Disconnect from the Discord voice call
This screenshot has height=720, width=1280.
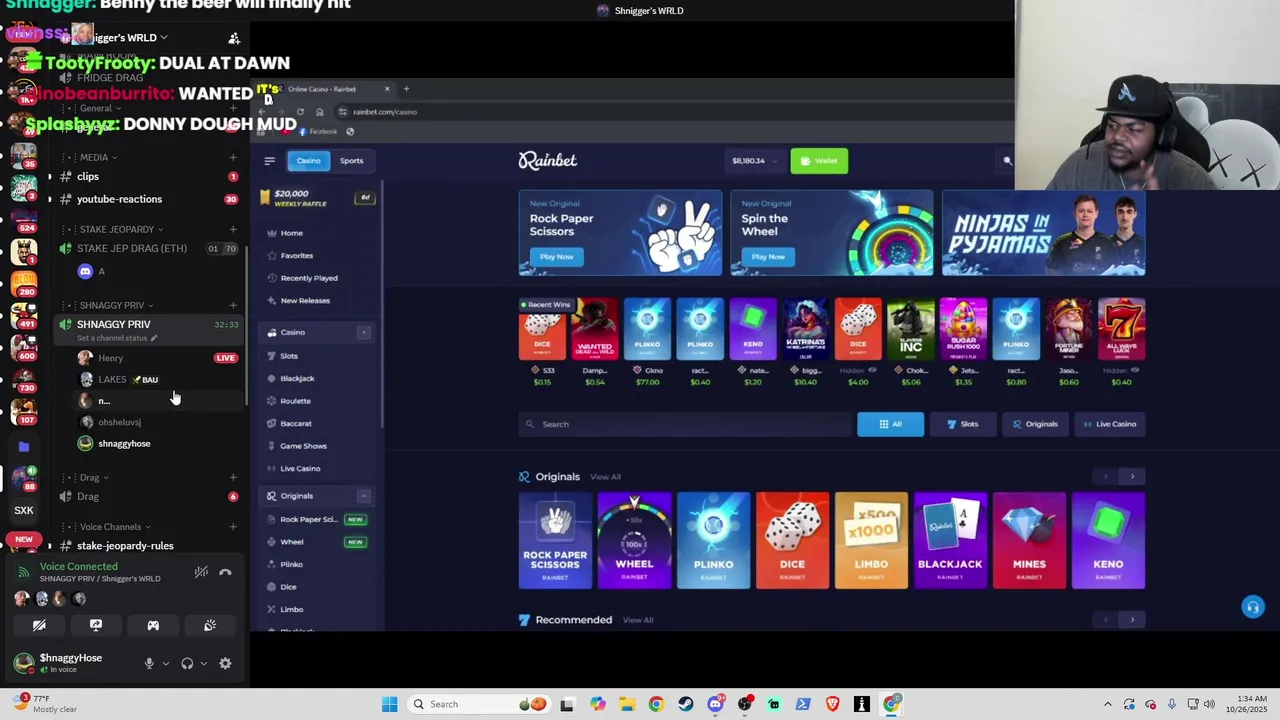225,573
